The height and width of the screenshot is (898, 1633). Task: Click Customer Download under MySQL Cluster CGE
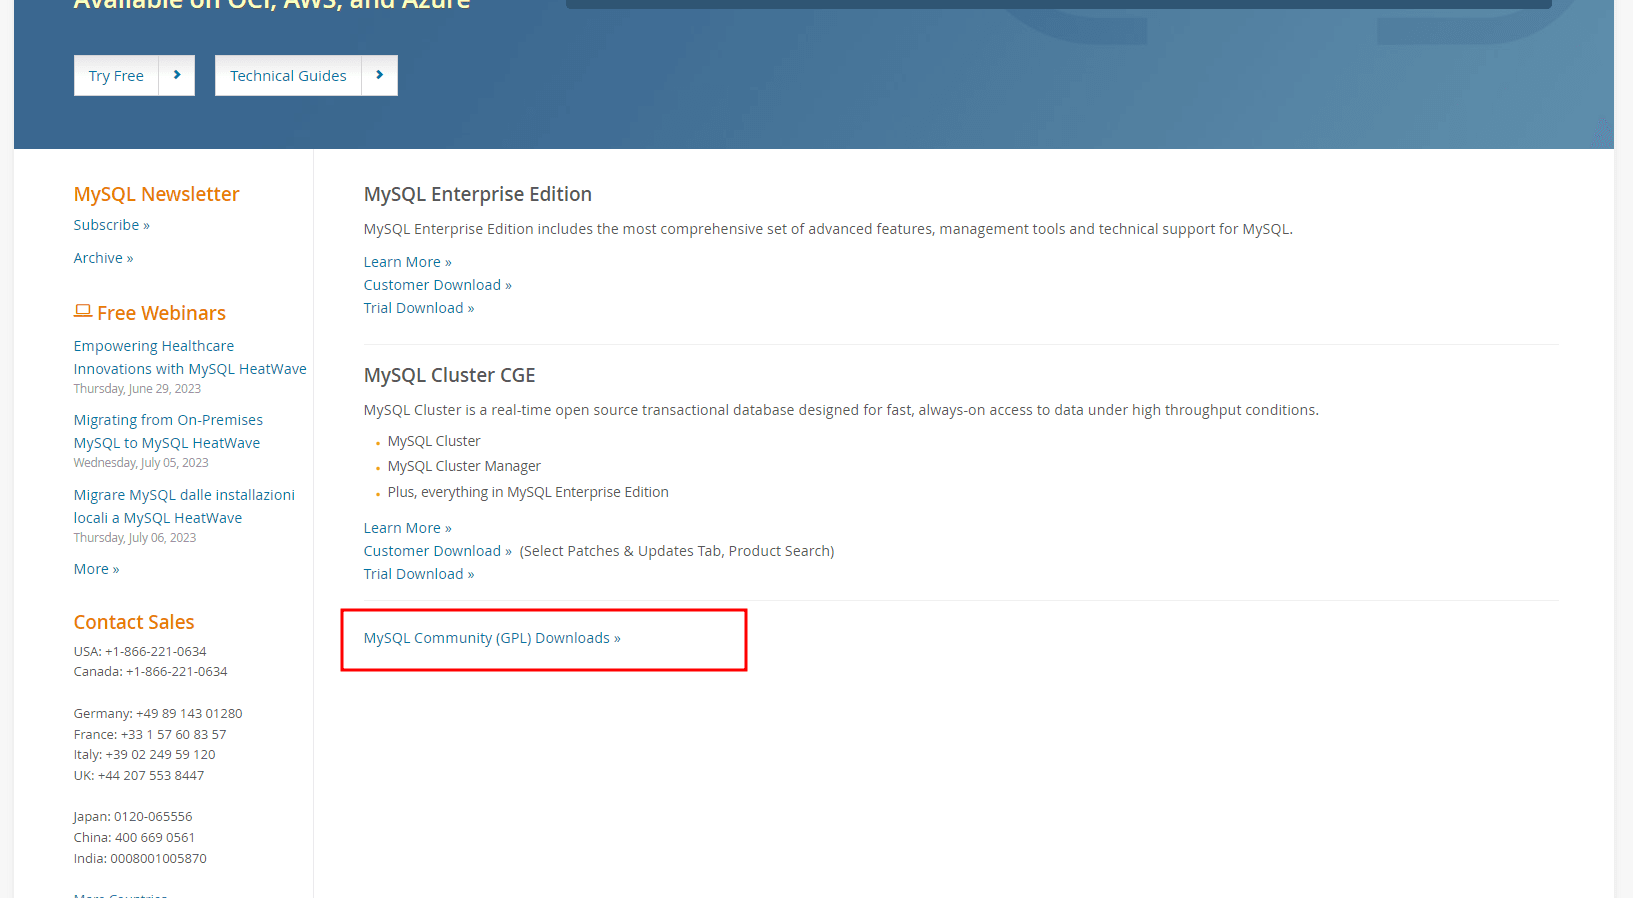(438, 551)
